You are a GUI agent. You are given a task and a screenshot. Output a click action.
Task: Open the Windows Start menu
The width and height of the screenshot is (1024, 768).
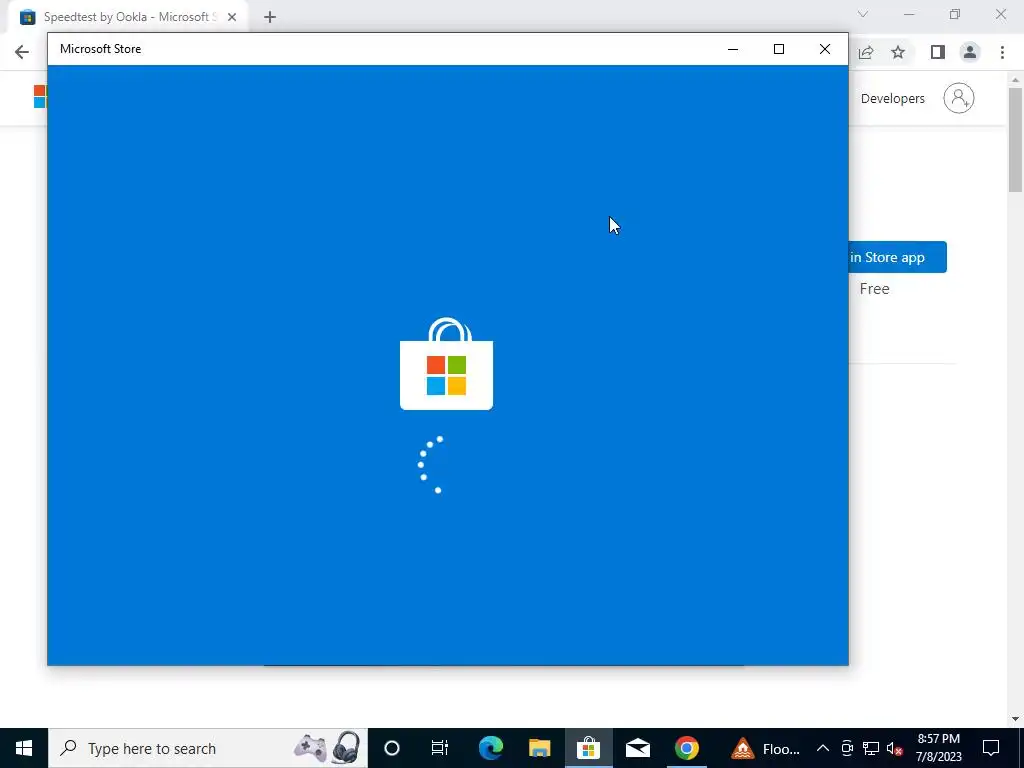24,748
